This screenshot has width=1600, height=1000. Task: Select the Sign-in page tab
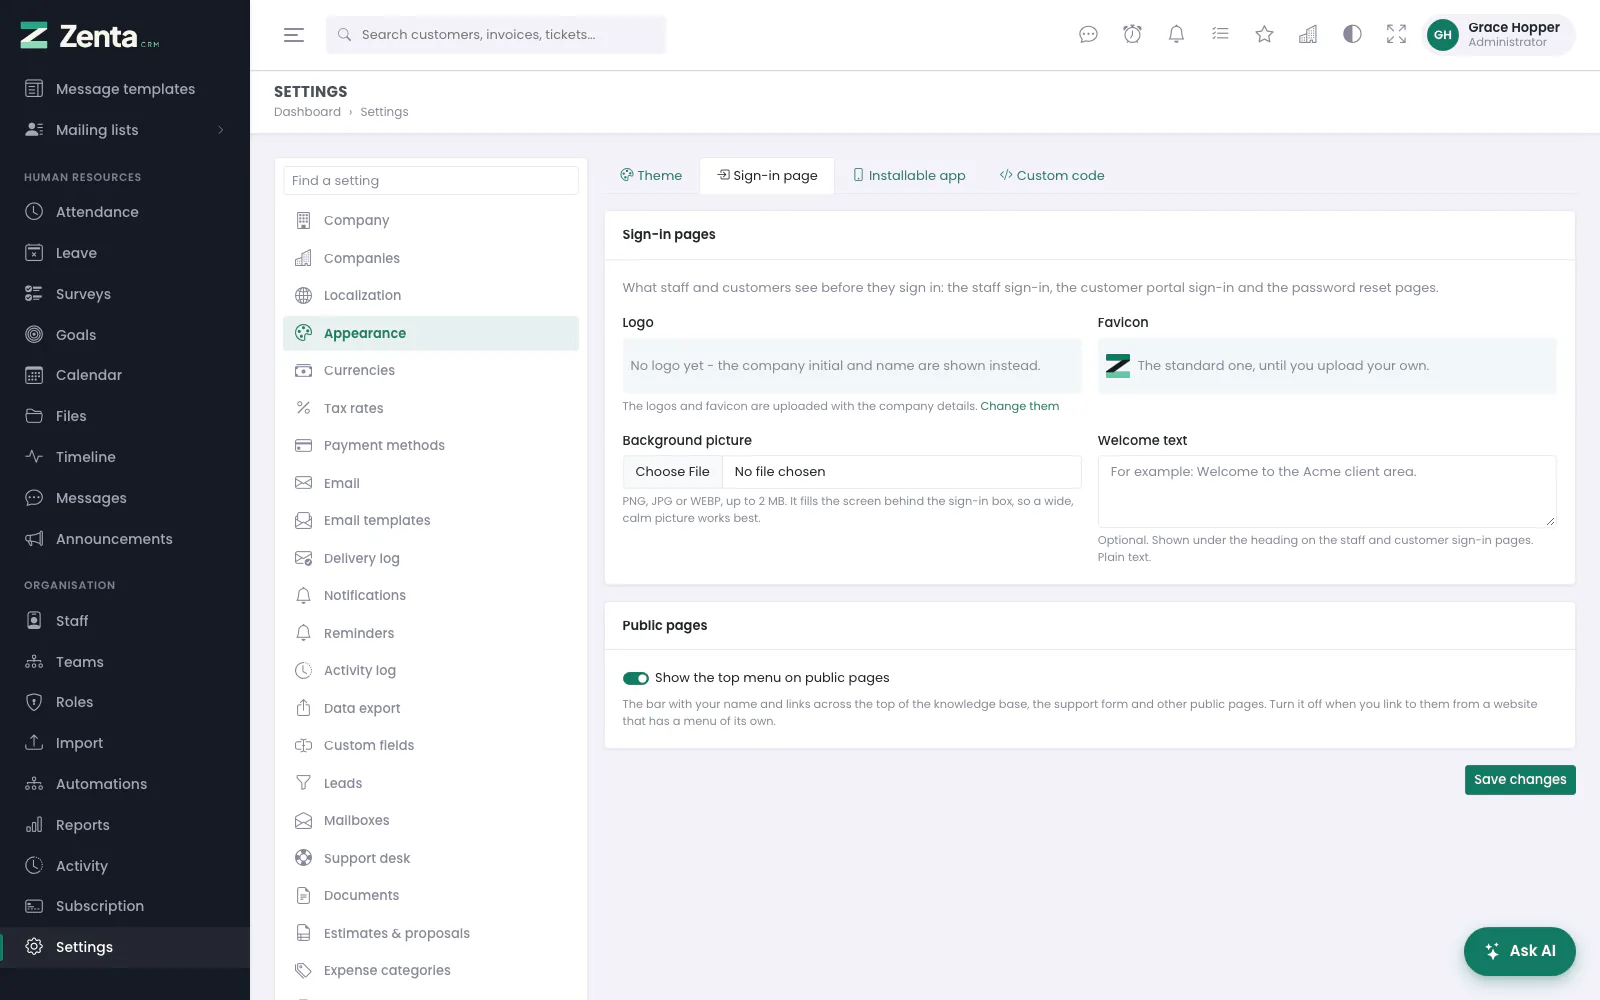point(767,175)
